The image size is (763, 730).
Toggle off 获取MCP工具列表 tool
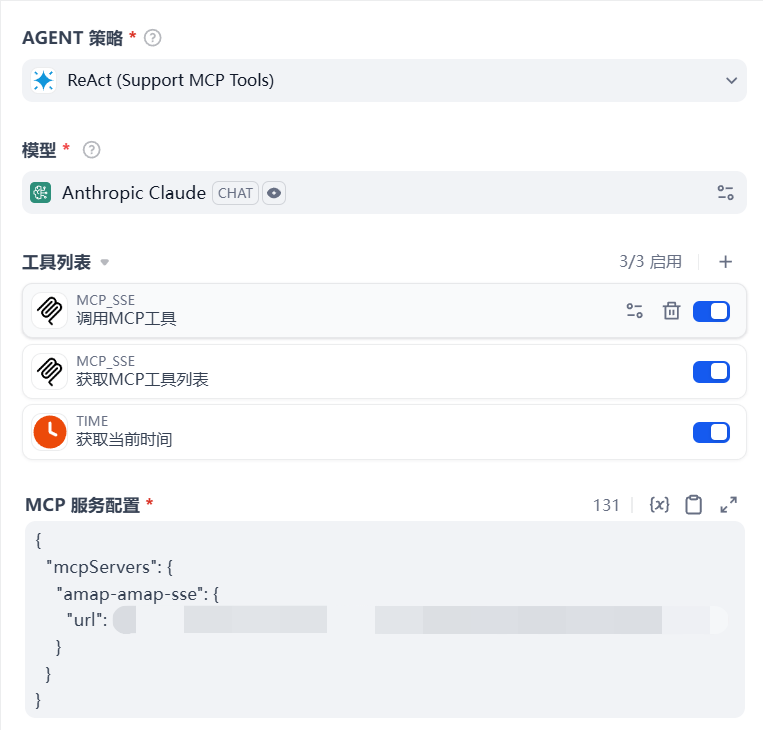[711, 372]
